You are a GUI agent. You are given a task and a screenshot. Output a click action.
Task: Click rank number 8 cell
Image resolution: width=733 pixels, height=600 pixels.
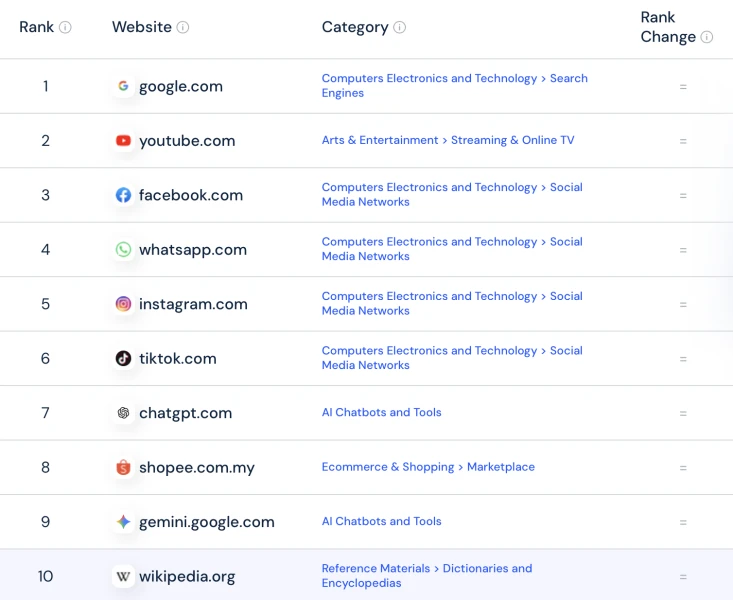point(45,467)
